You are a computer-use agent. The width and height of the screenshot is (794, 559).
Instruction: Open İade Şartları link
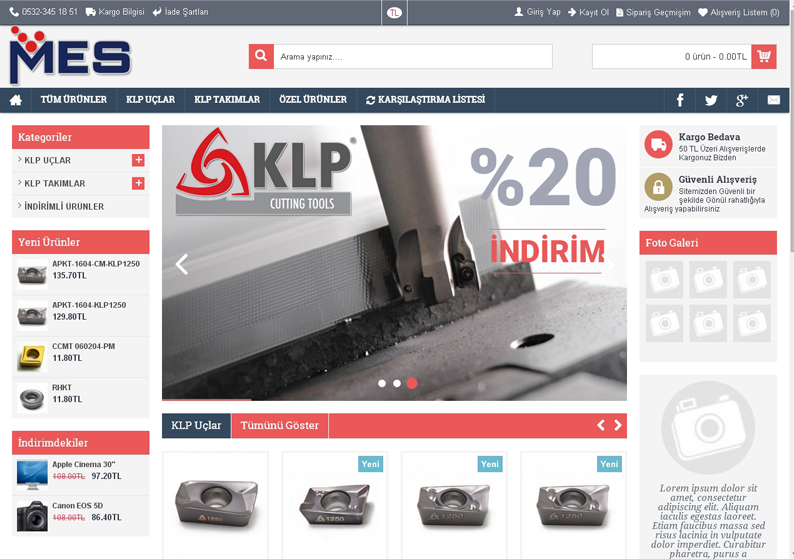coord(180,12)
